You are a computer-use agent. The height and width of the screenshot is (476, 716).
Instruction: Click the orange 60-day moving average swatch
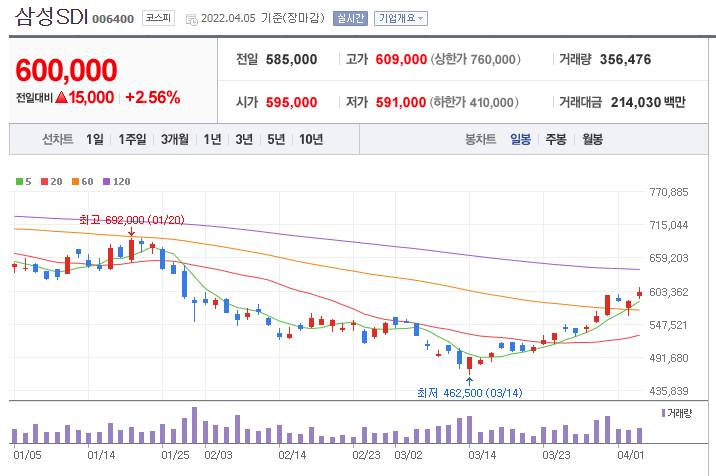click(x=75, y=181)
